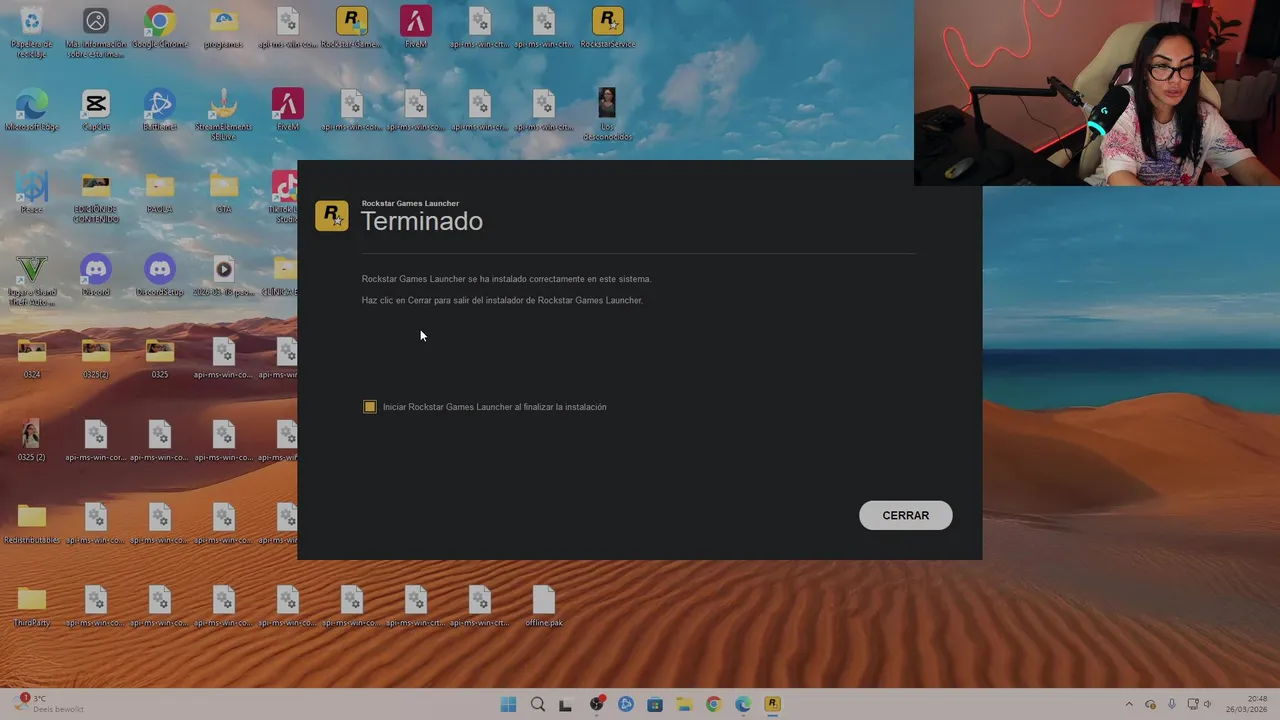Select the RockstarService desktop icon

pos(608,28)
